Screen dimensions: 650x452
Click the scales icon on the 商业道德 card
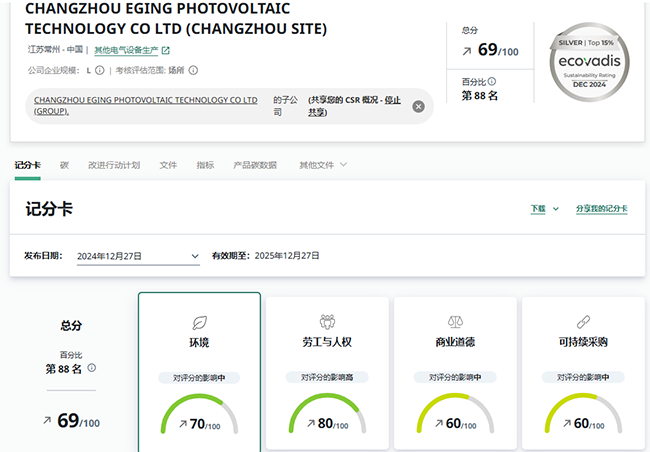pyautogui.click(x=456, y=321)
